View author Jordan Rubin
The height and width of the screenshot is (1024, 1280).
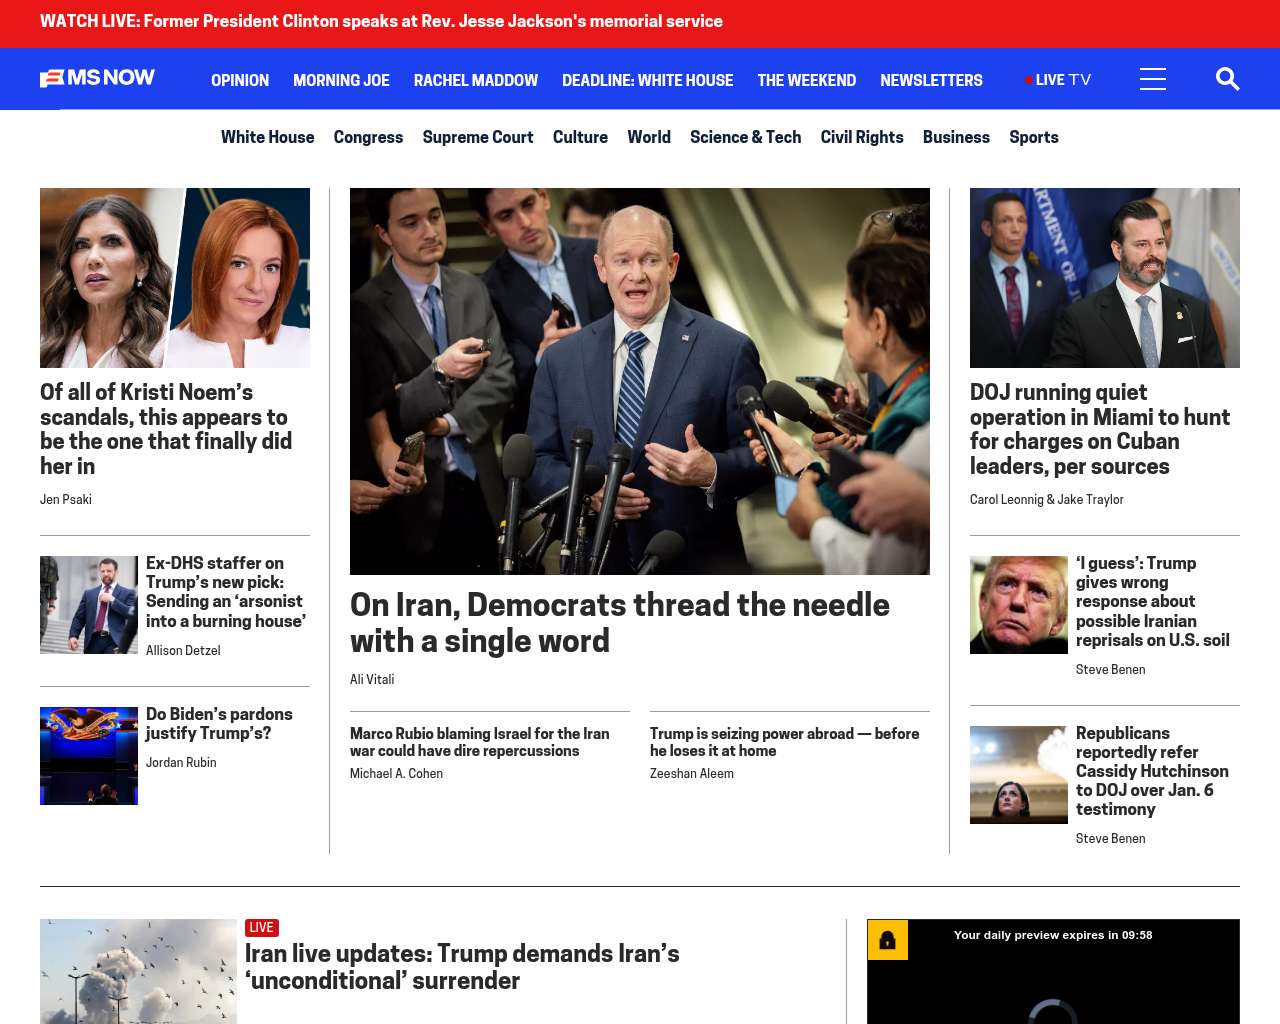pyautogui.click(x=181, y=762)
